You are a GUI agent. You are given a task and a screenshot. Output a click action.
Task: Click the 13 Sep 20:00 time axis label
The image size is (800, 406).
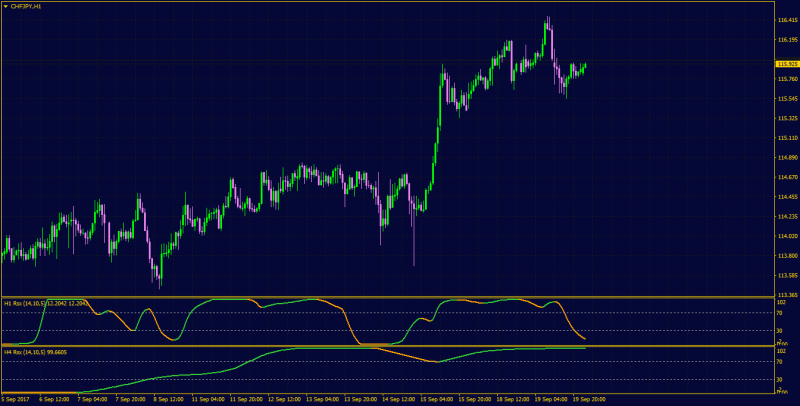pyautogui.click(x=361, y=399)
